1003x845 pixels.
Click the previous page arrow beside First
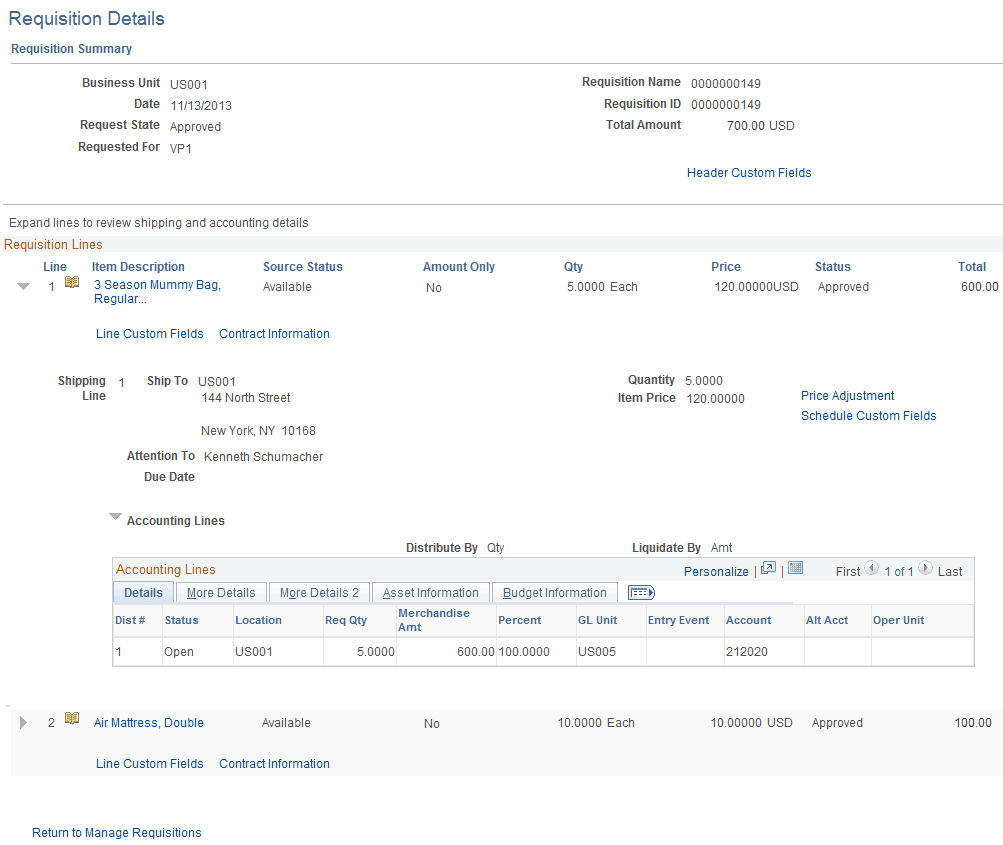click(872, 570)
